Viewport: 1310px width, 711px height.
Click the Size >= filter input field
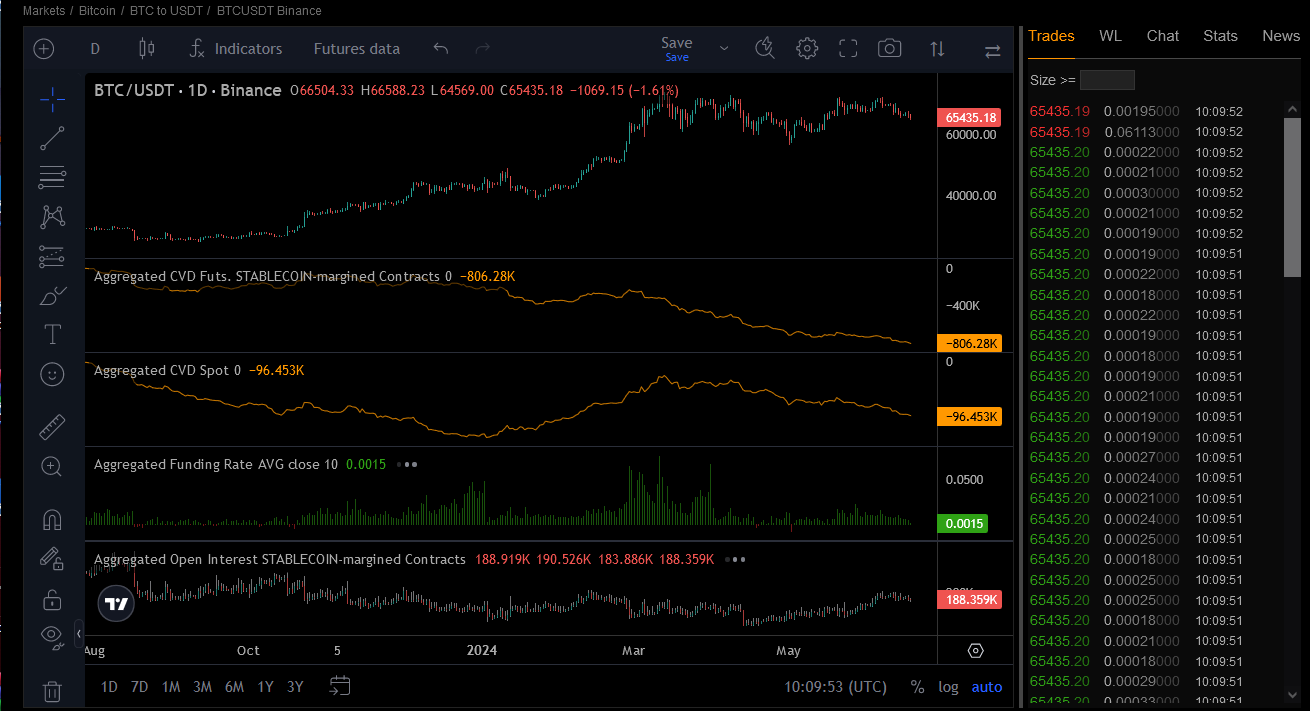(1107, 80)
